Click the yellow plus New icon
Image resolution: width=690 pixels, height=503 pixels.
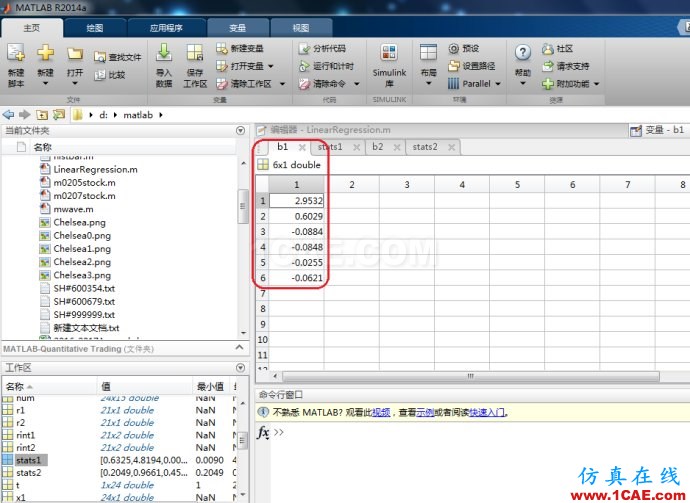45,53
